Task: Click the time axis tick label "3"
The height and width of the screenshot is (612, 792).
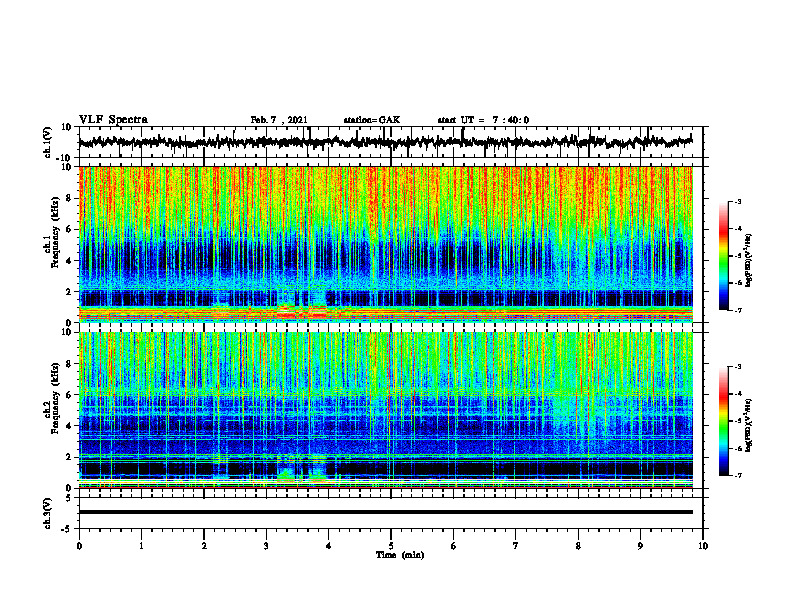Action: click(x=266, y=546)
